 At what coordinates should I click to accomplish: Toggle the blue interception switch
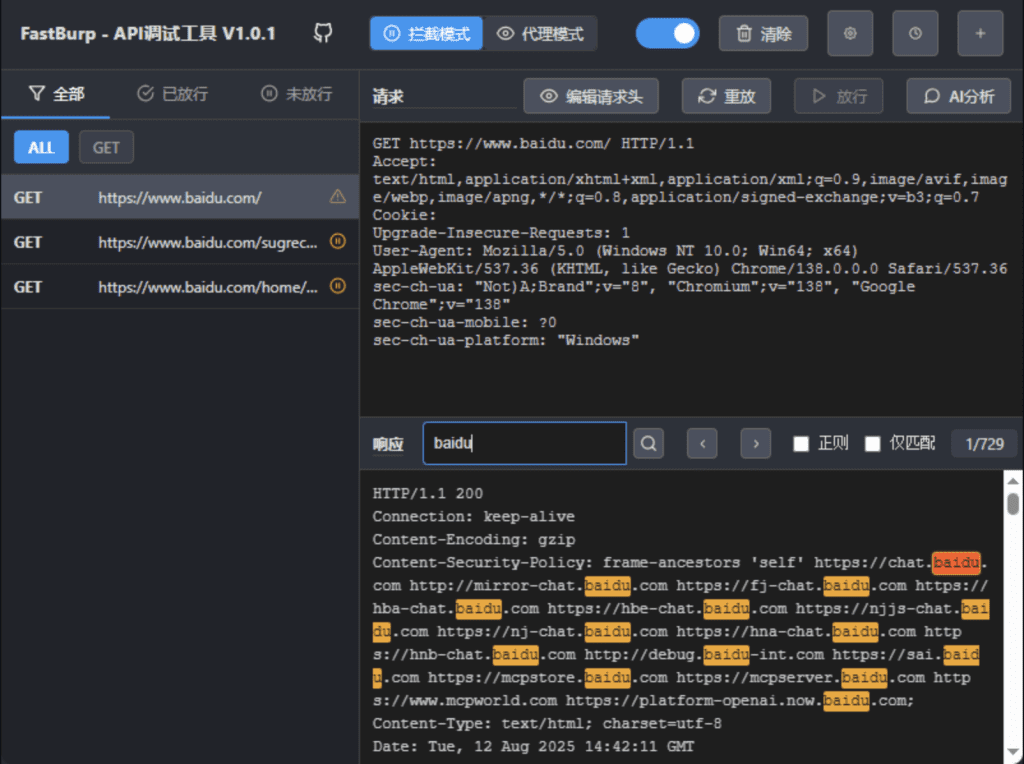(667, 33)
